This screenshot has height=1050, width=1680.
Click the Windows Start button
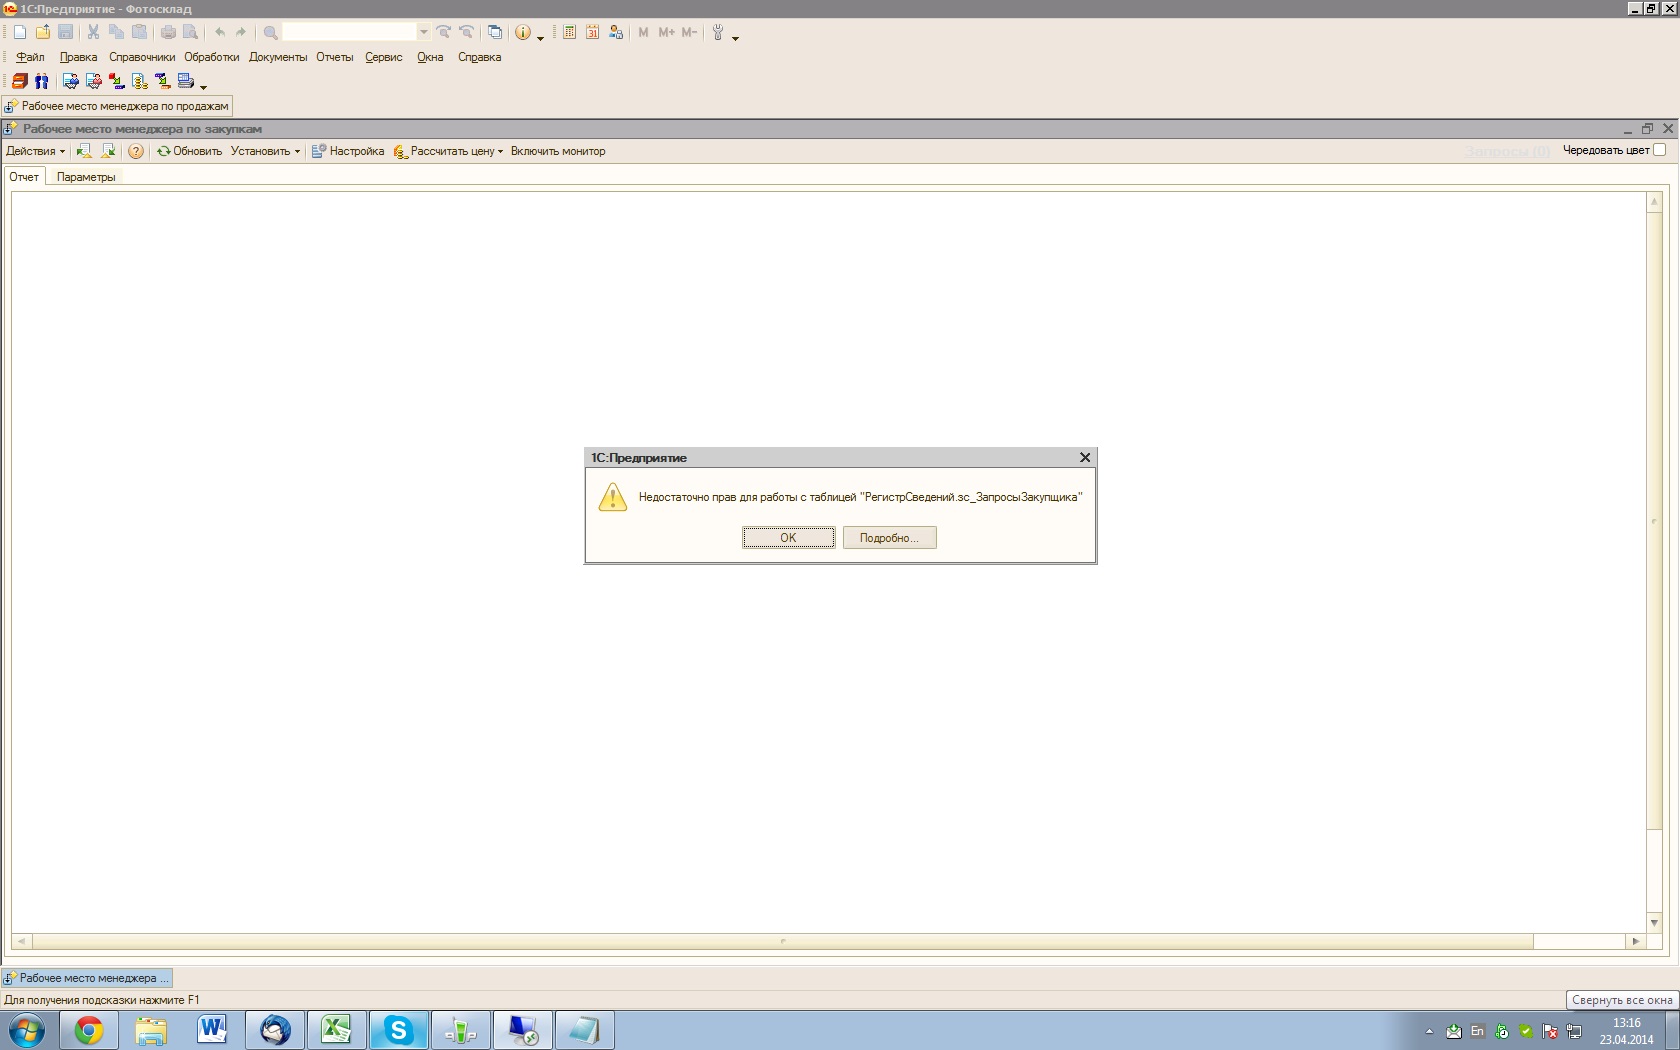[x=27, y=1030]
